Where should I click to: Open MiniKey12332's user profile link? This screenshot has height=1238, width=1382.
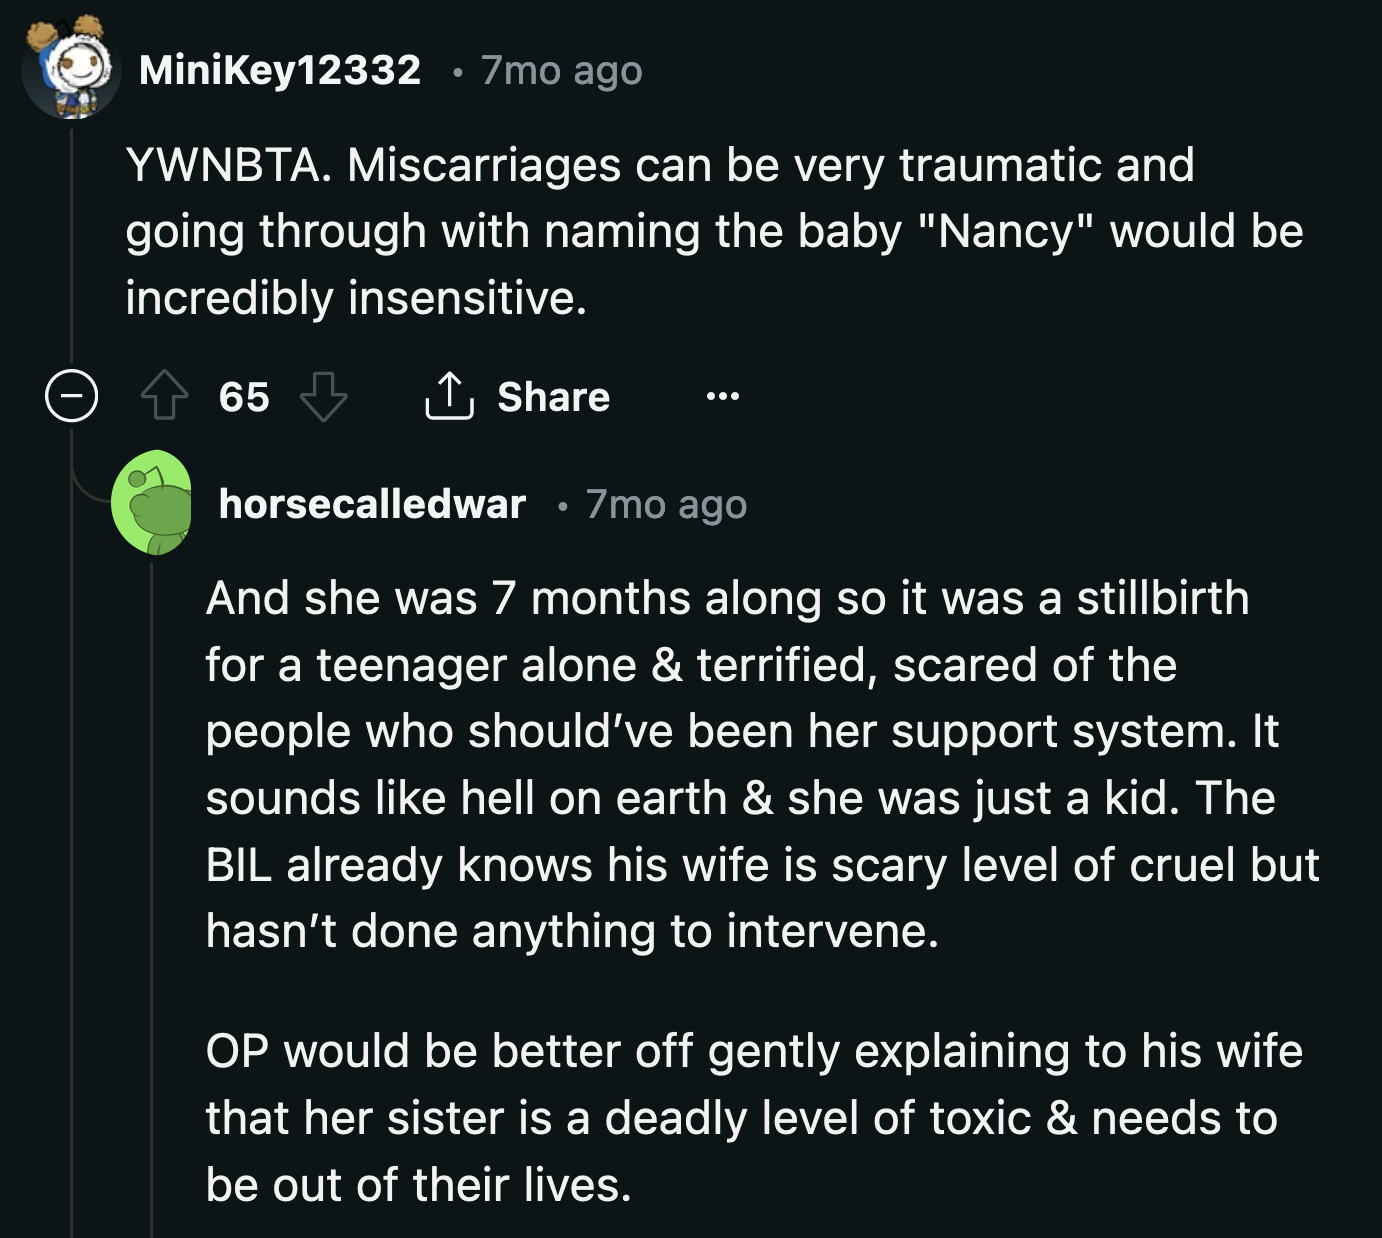point(280,70)
